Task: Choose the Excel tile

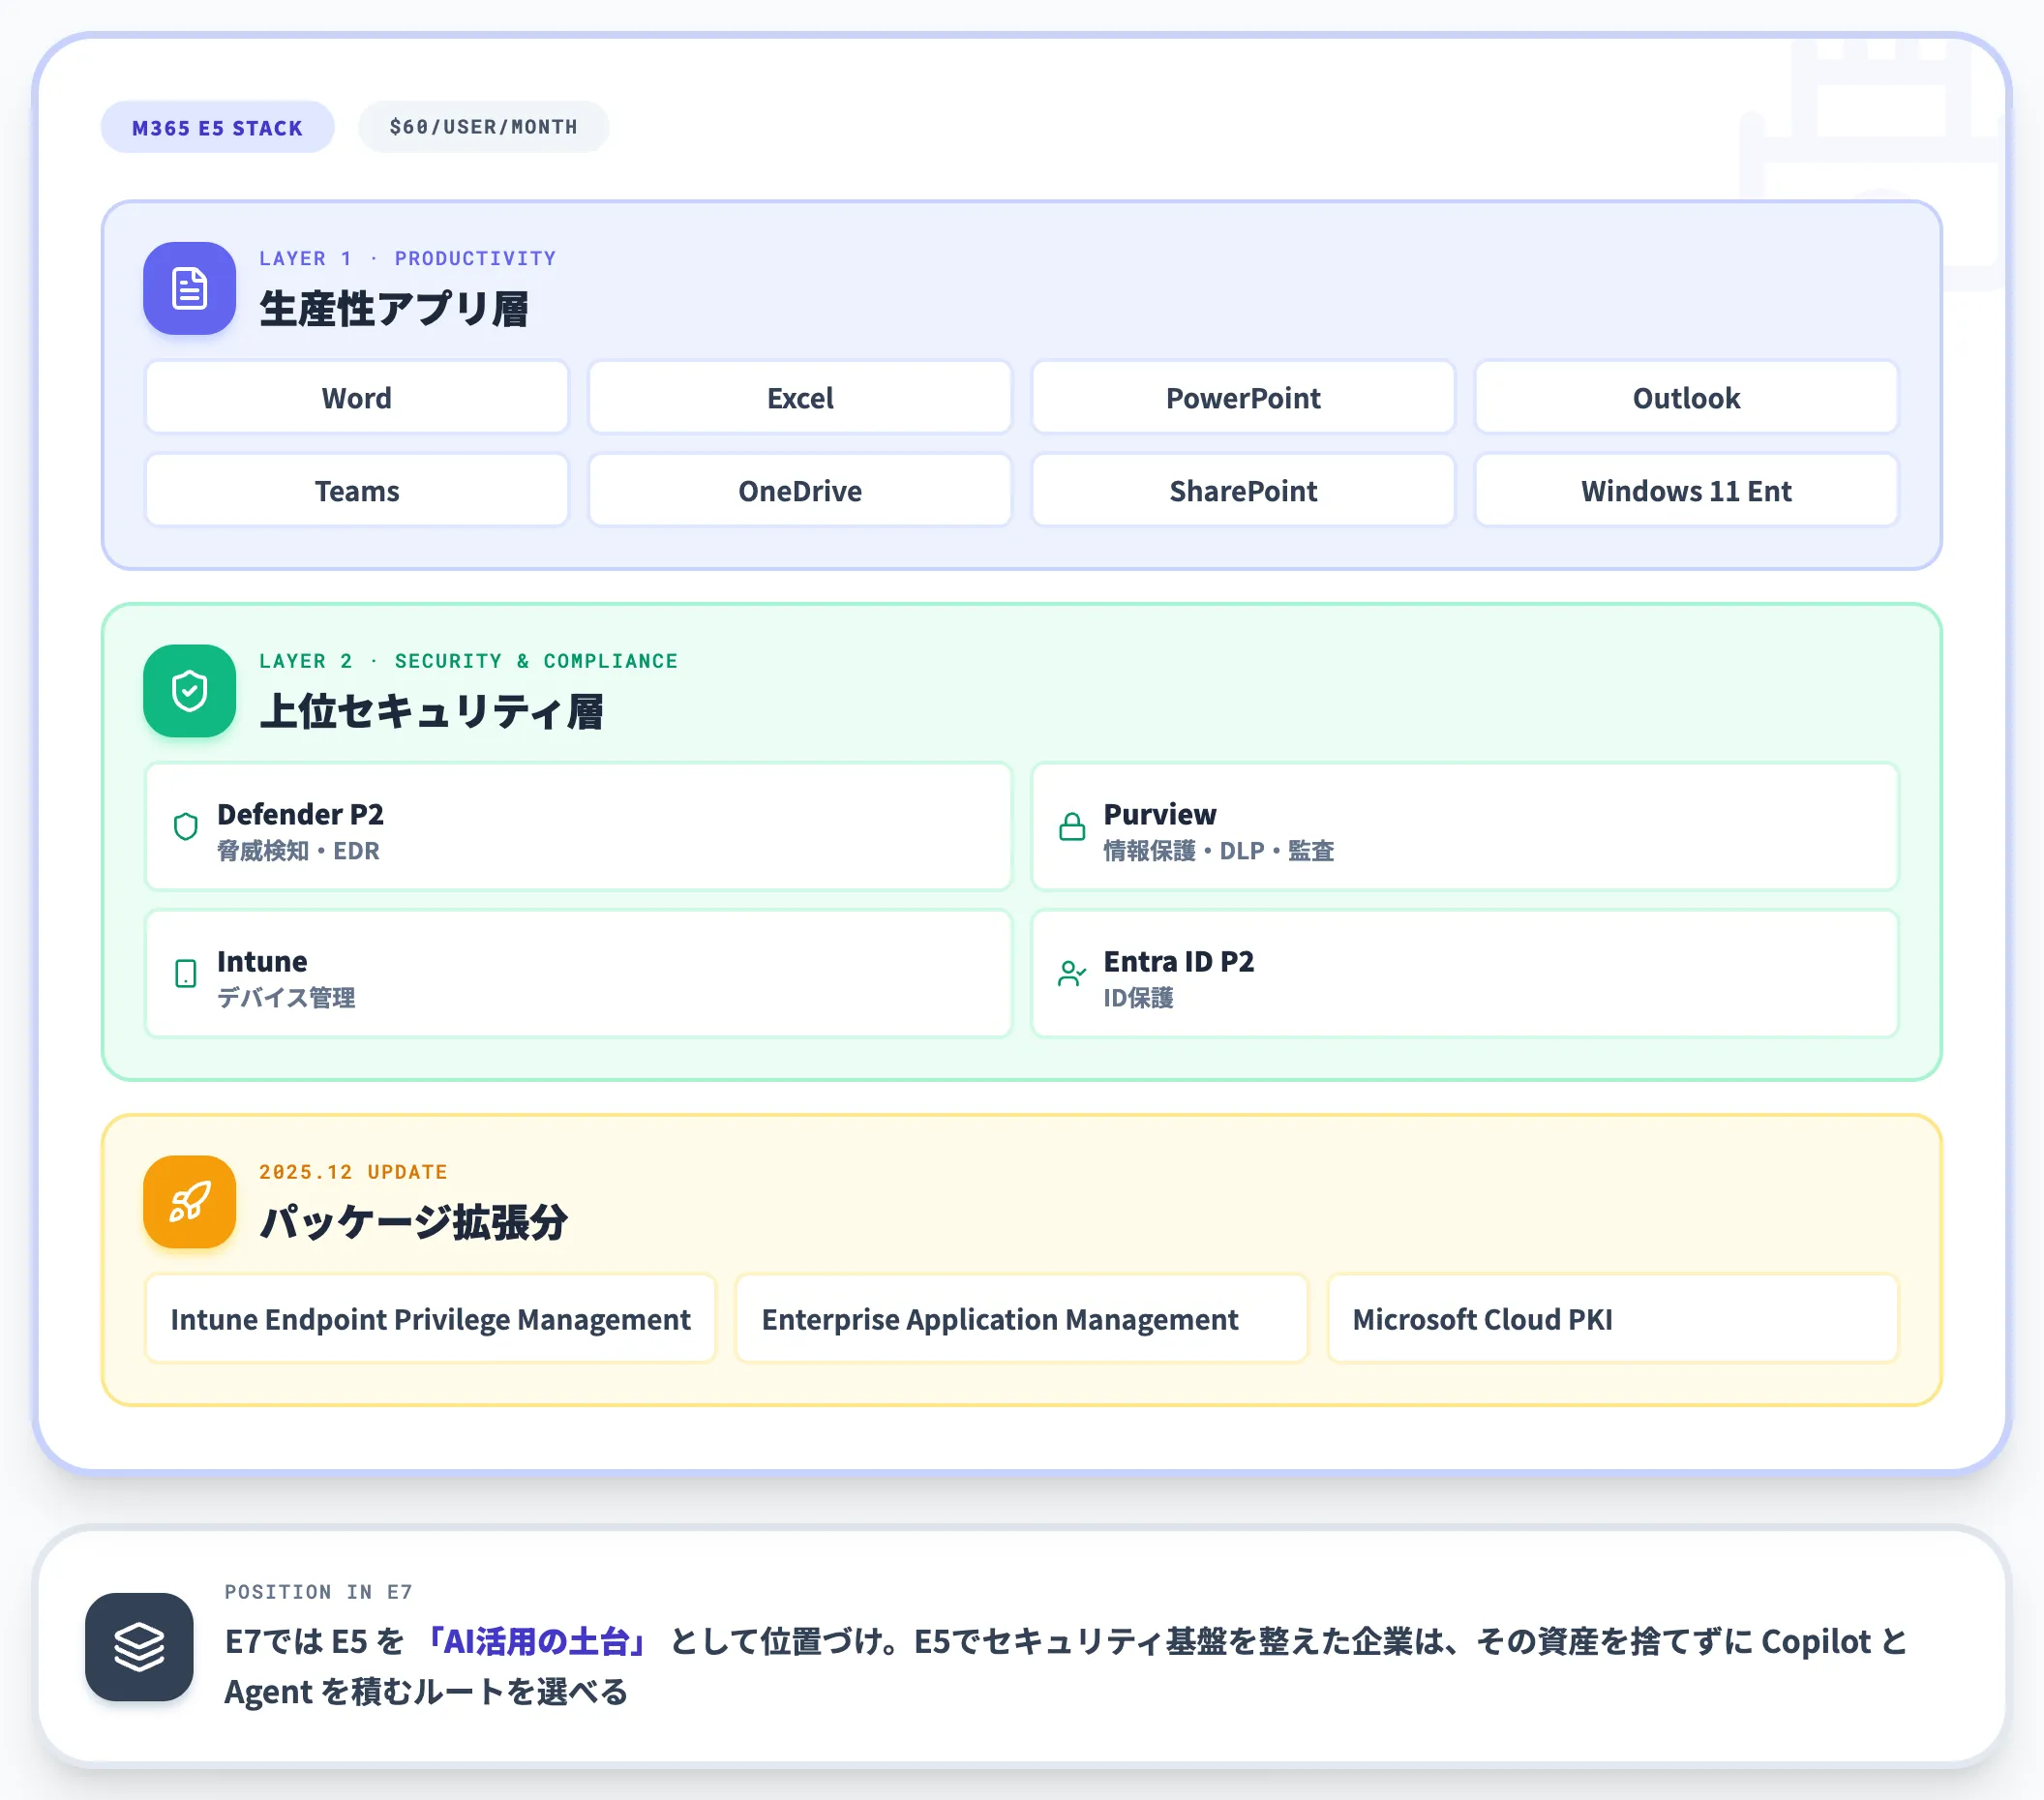Action: point(800,398)
